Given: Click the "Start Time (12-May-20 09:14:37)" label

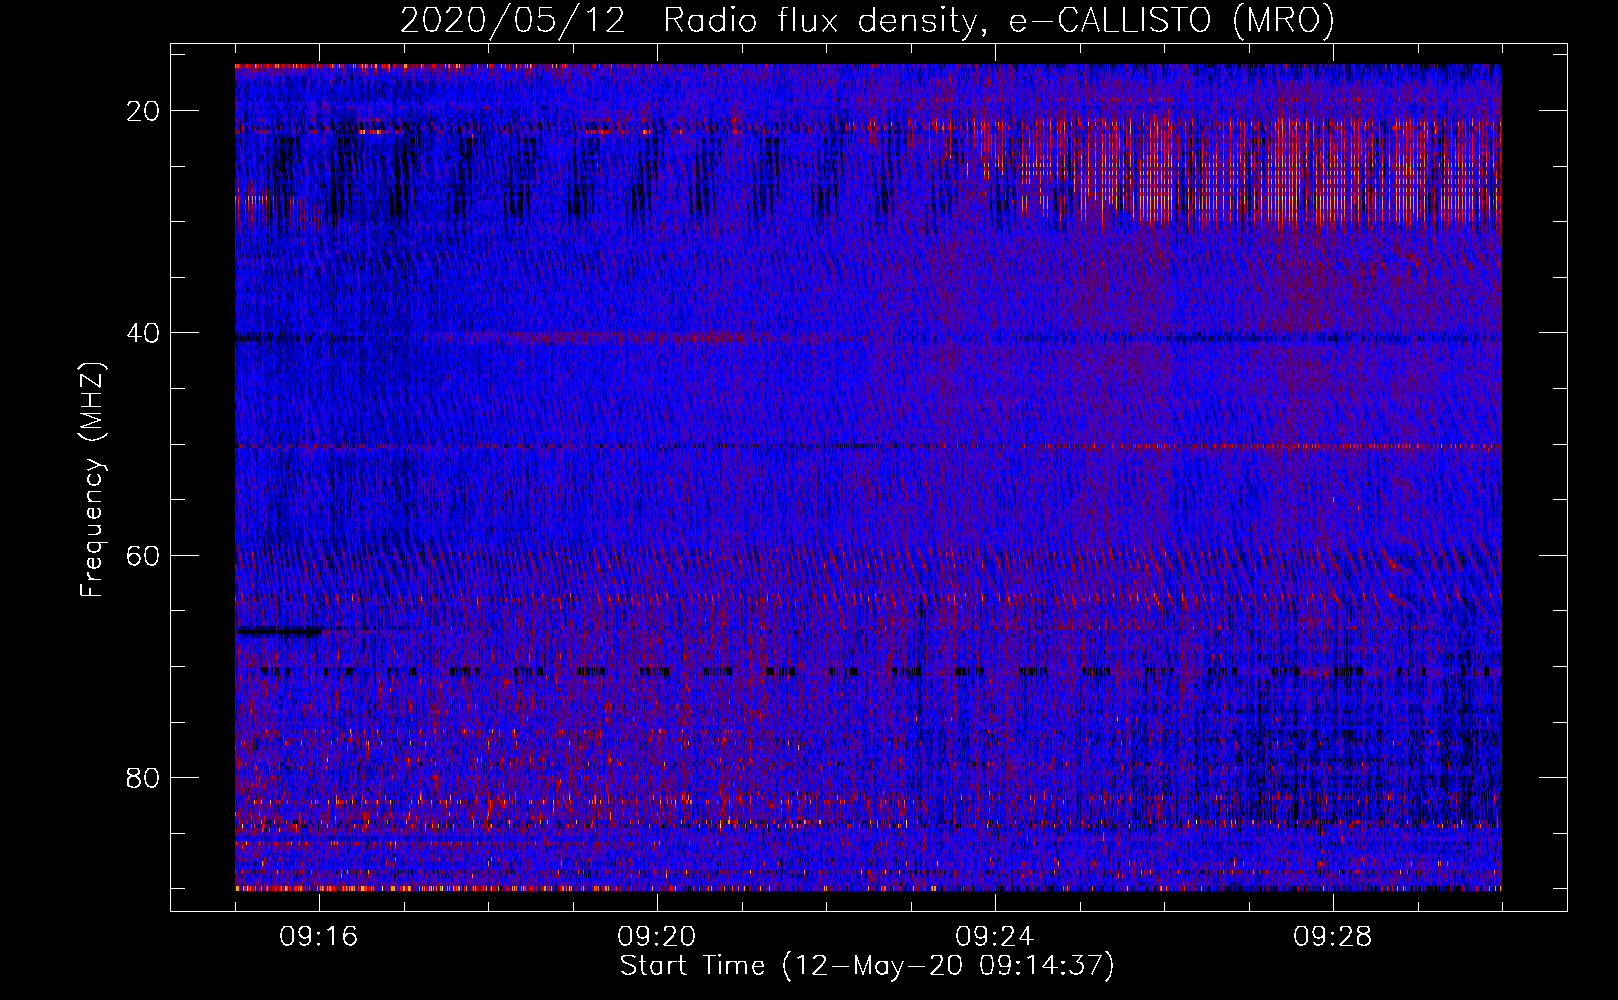Looking at the screenshot, I should tap(867, 965).
